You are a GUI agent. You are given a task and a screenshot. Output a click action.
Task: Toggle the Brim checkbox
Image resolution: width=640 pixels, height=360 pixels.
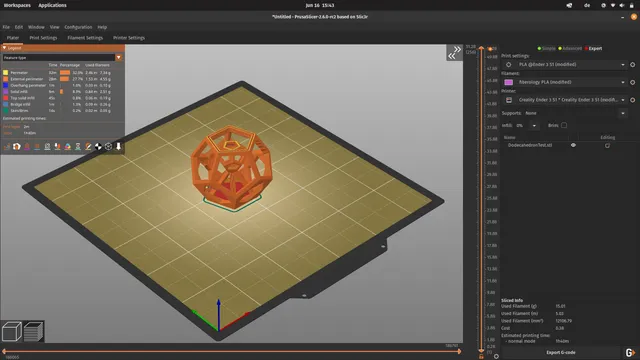click(x=564, y=125)
